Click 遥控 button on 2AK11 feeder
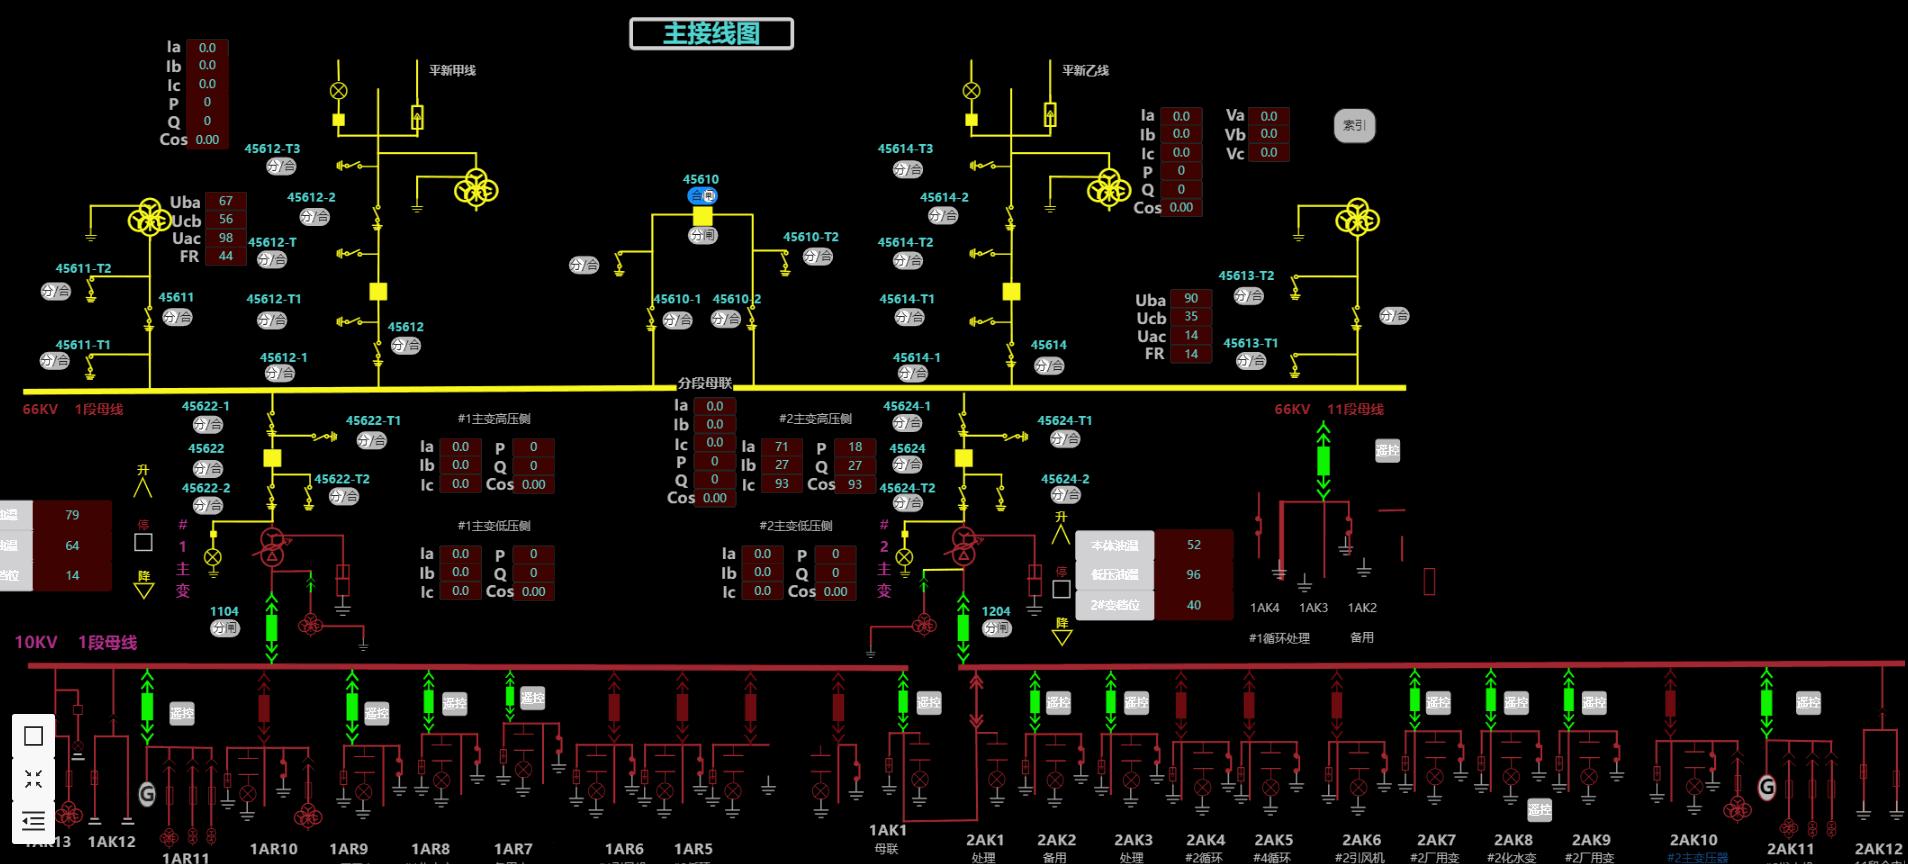 point(1808,703)
